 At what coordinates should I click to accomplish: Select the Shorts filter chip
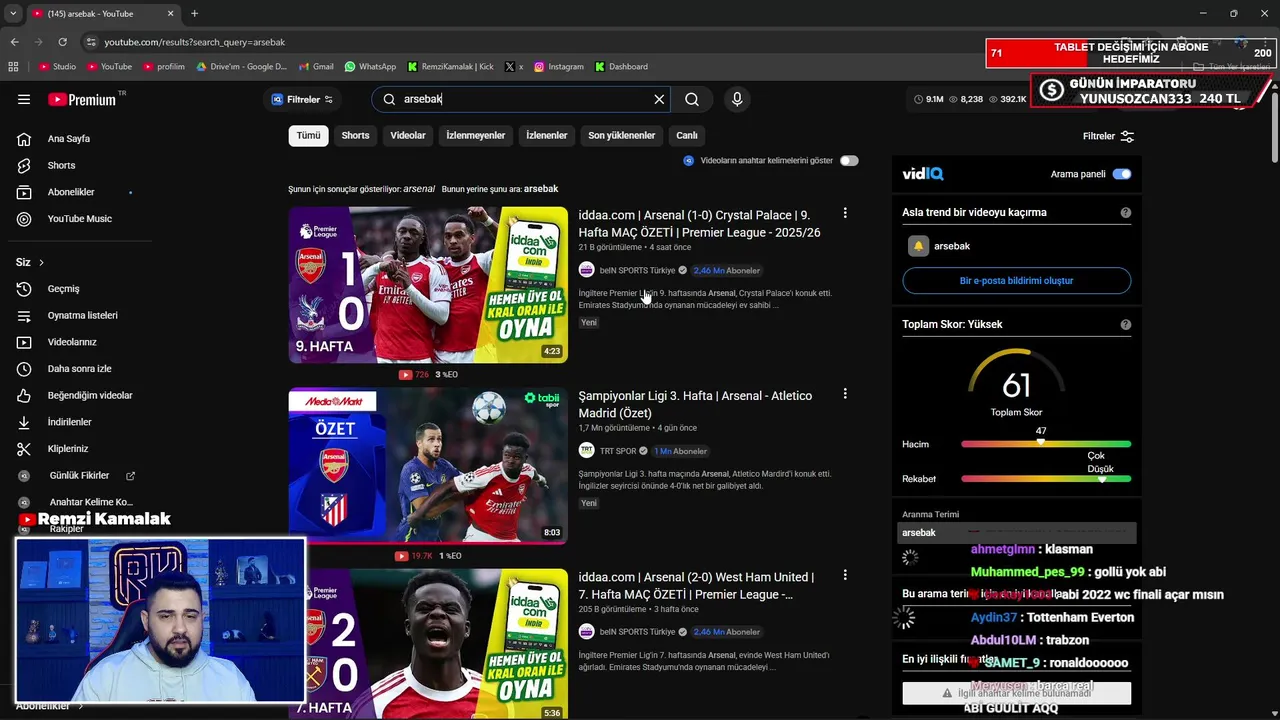pos(355,135)
